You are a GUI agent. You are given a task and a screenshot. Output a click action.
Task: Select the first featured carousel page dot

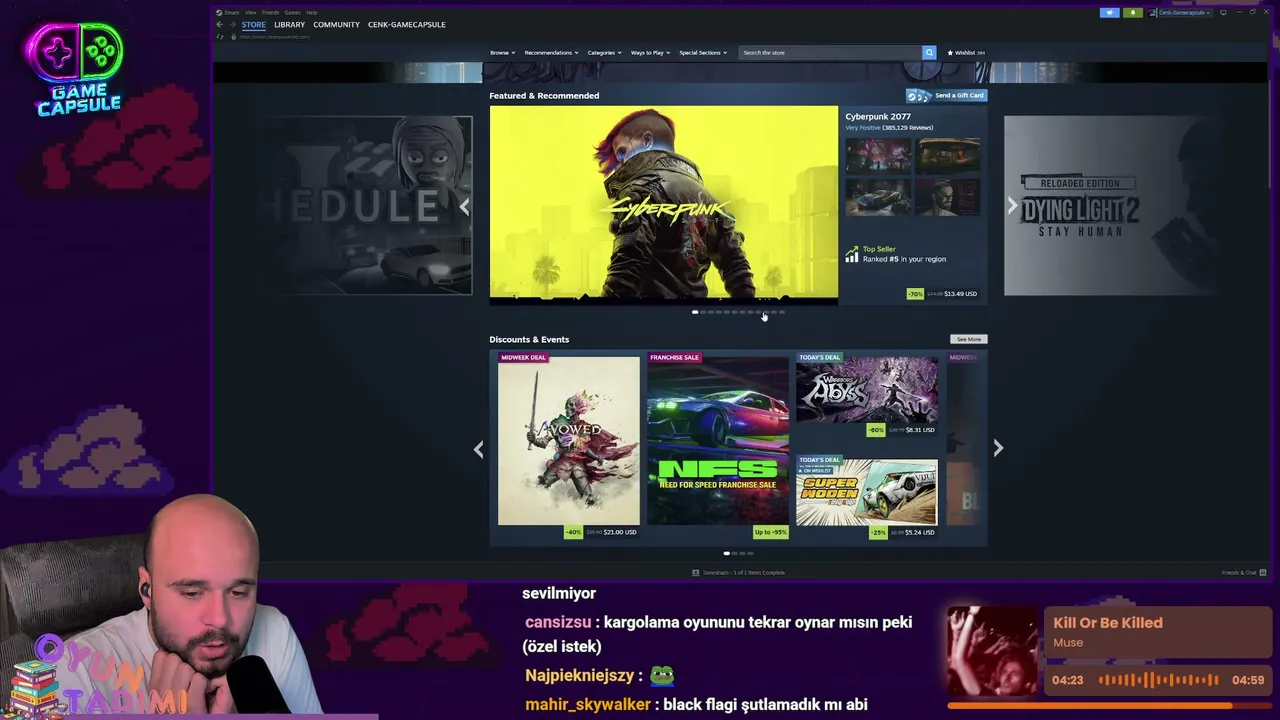point(695,312)
